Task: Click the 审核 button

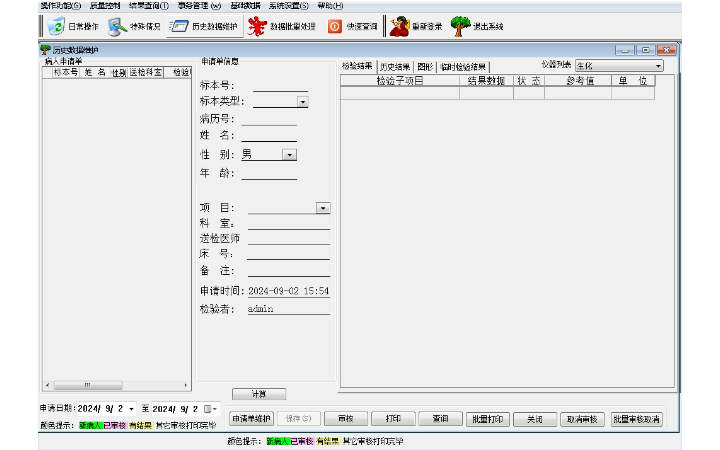Action: (x=346, y=419)
